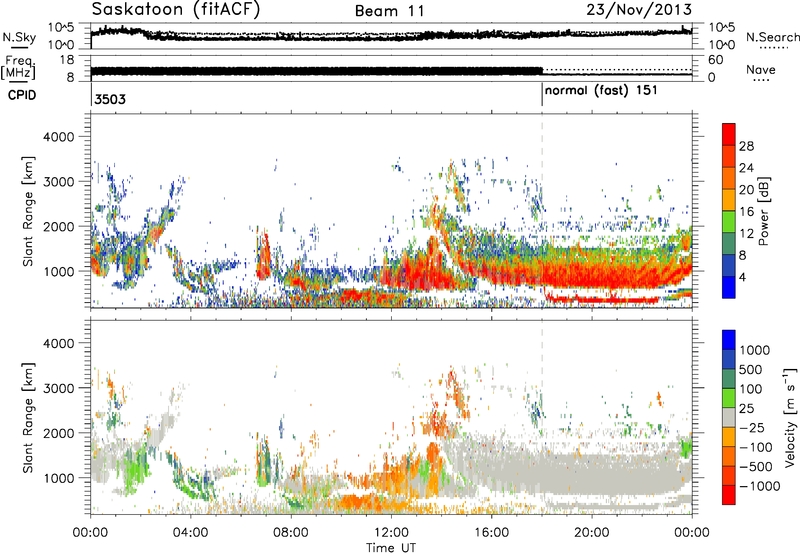Screen dimensions: 800x554
Task: Click the red -1000 m/s velocity color band
Action: pos(729,495)
